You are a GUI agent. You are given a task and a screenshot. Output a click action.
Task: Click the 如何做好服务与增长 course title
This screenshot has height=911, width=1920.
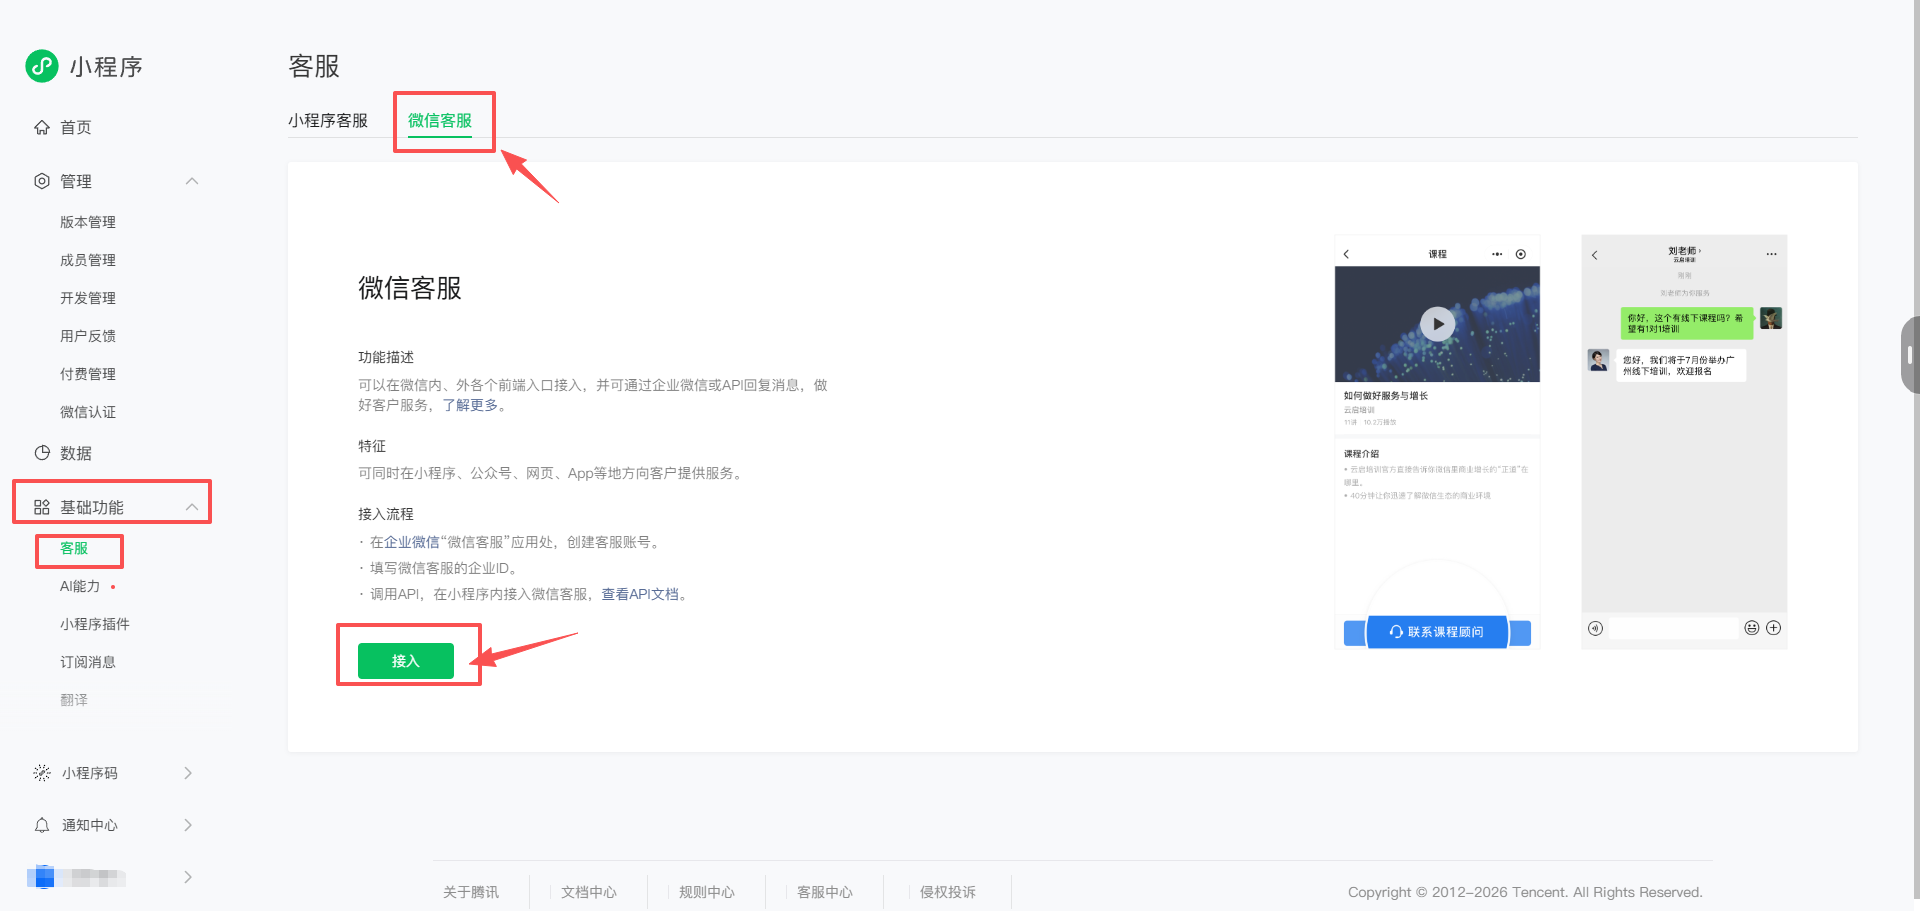pyautogui.click(x=1386, y=396)
